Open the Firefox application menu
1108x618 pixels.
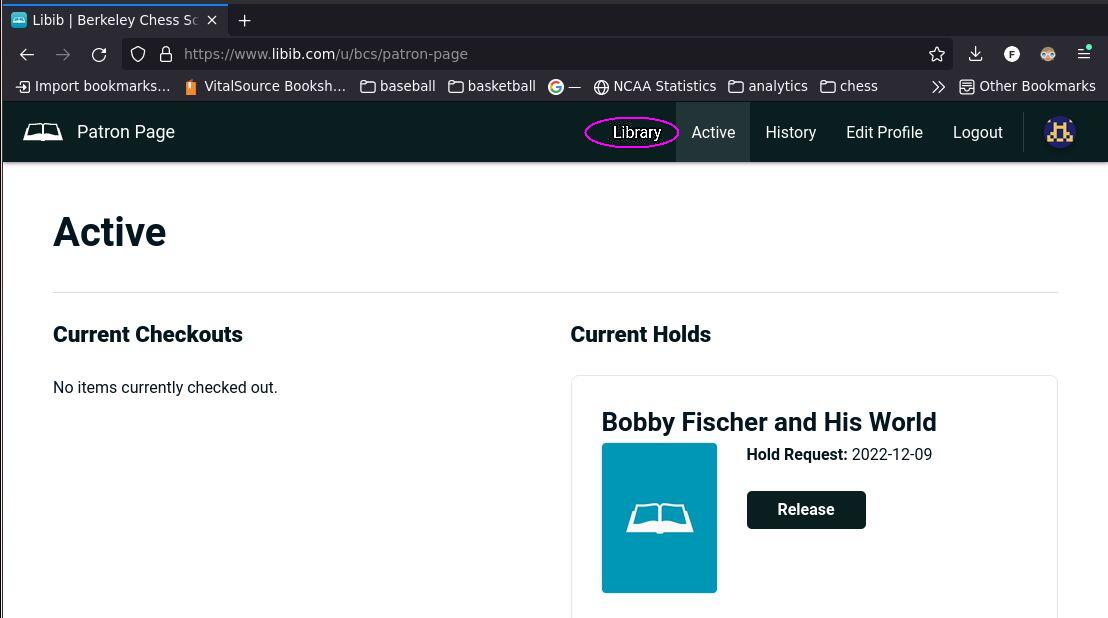tap(1084, 54)
